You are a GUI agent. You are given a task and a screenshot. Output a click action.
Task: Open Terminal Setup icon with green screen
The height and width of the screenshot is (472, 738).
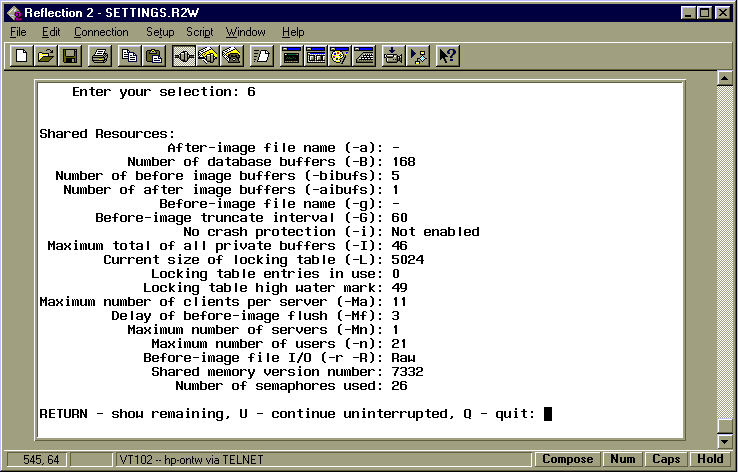291,56
